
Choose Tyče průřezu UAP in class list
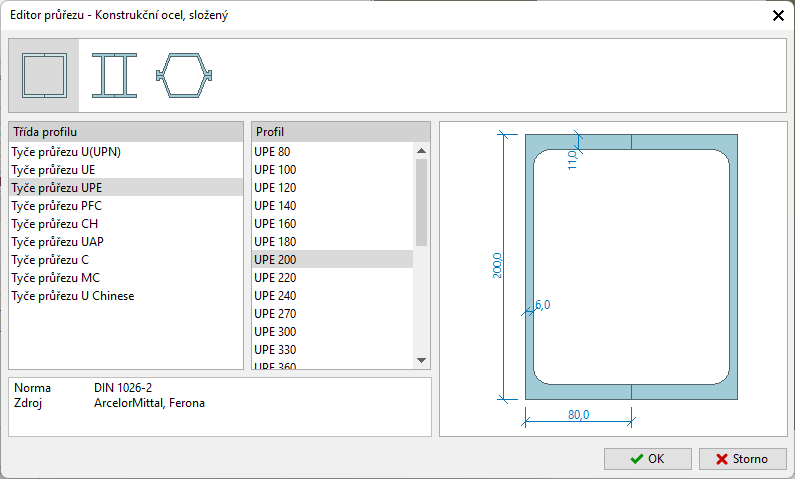(56, 242)
